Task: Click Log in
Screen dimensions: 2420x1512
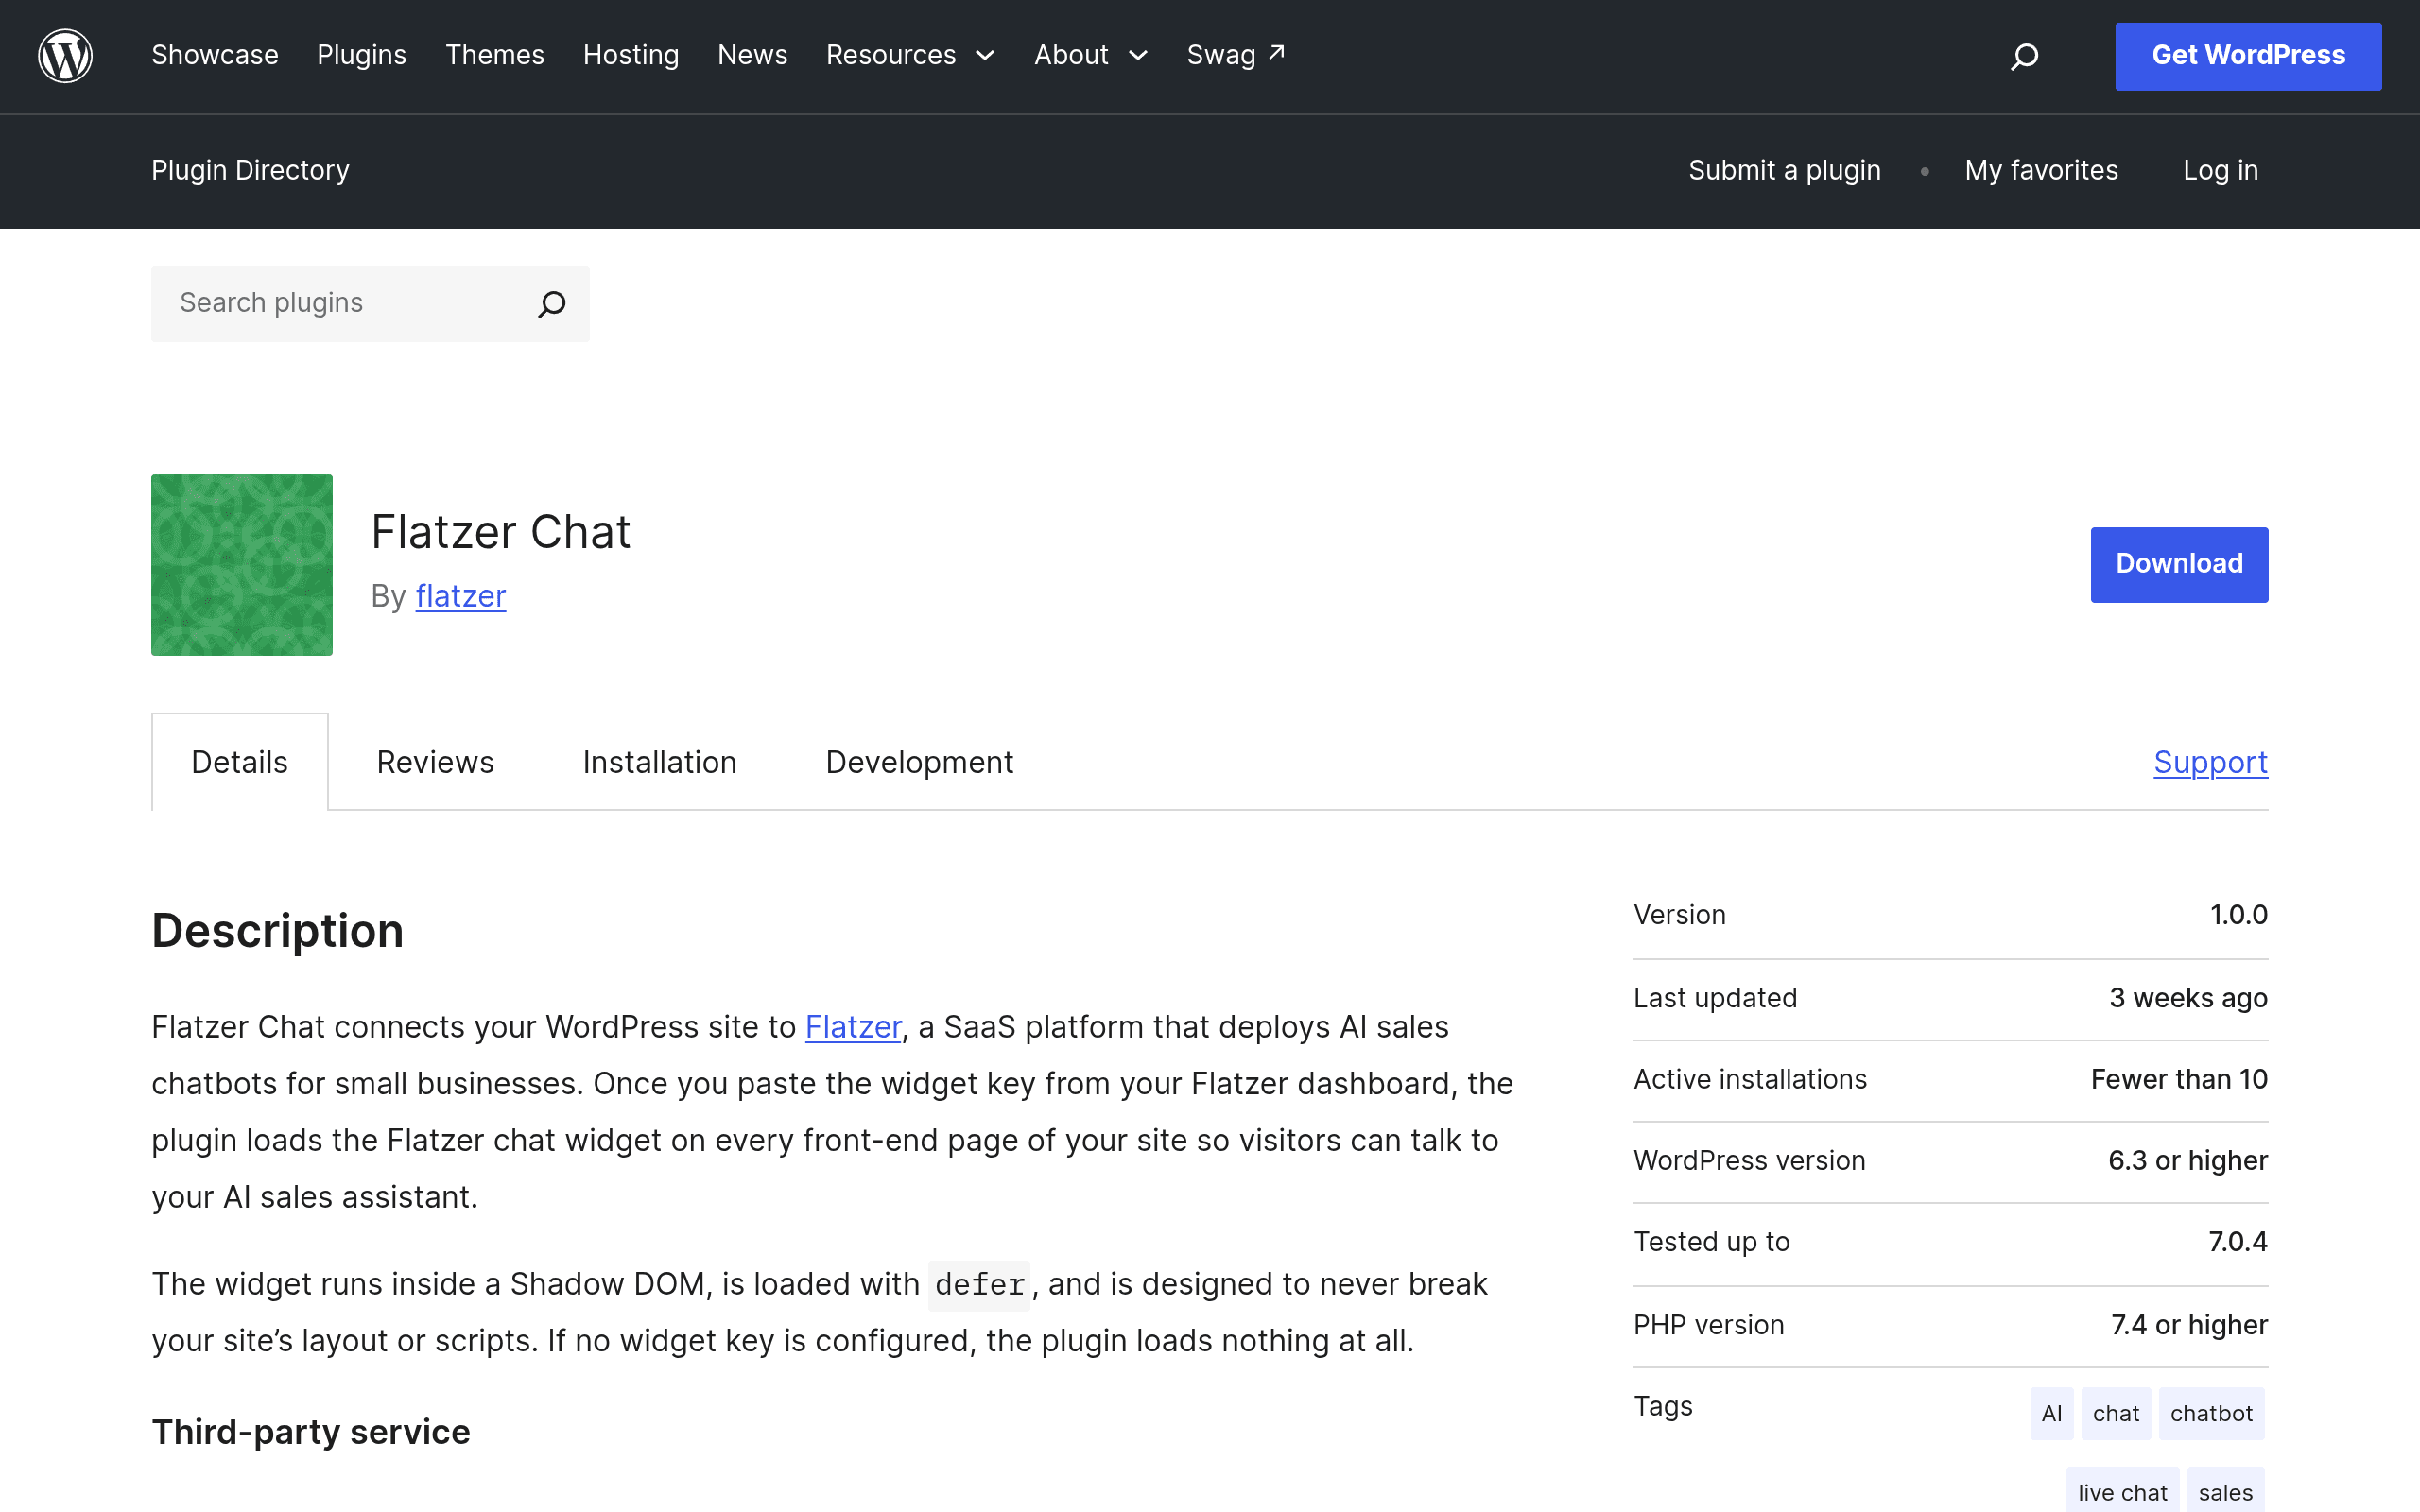Action: pyautogui.click(x=2221, y=170)
